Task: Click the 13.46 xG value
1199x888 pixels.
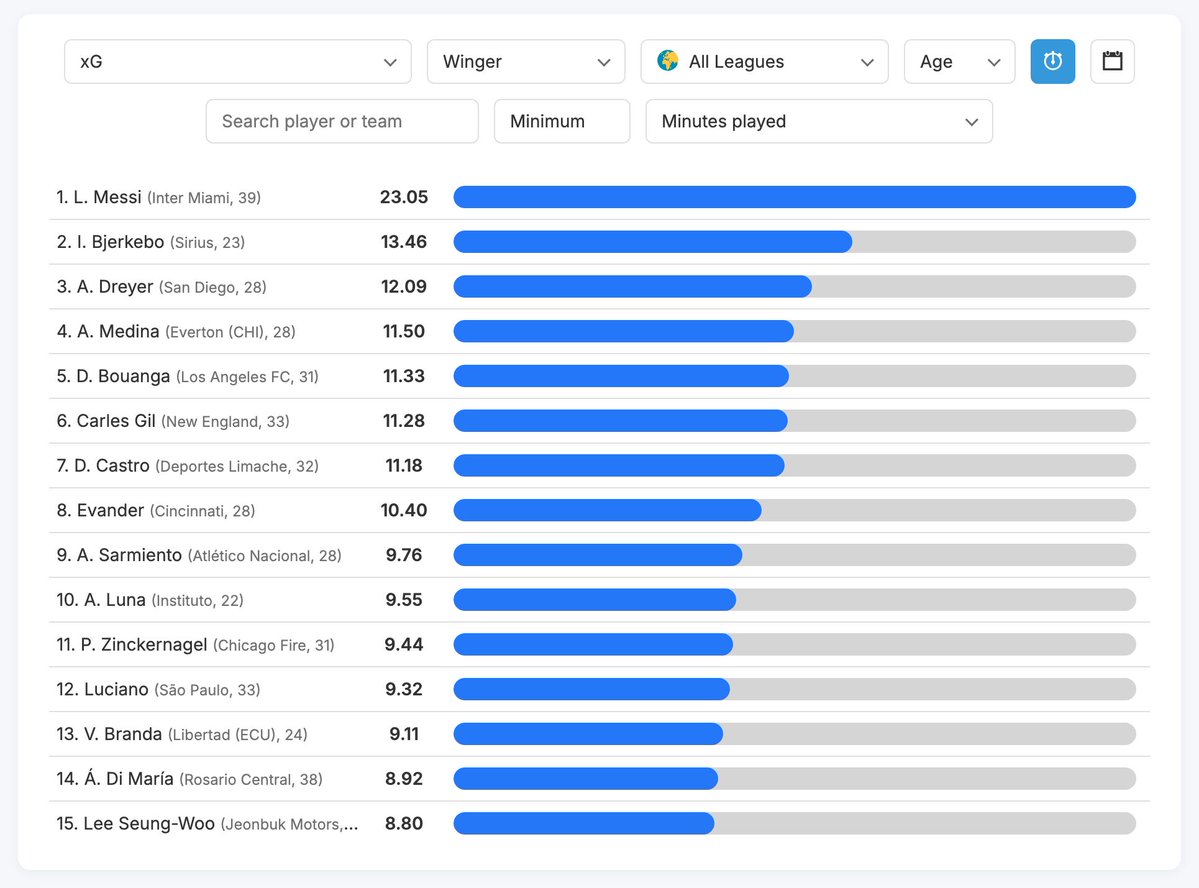Action: (x=404, y=242)
